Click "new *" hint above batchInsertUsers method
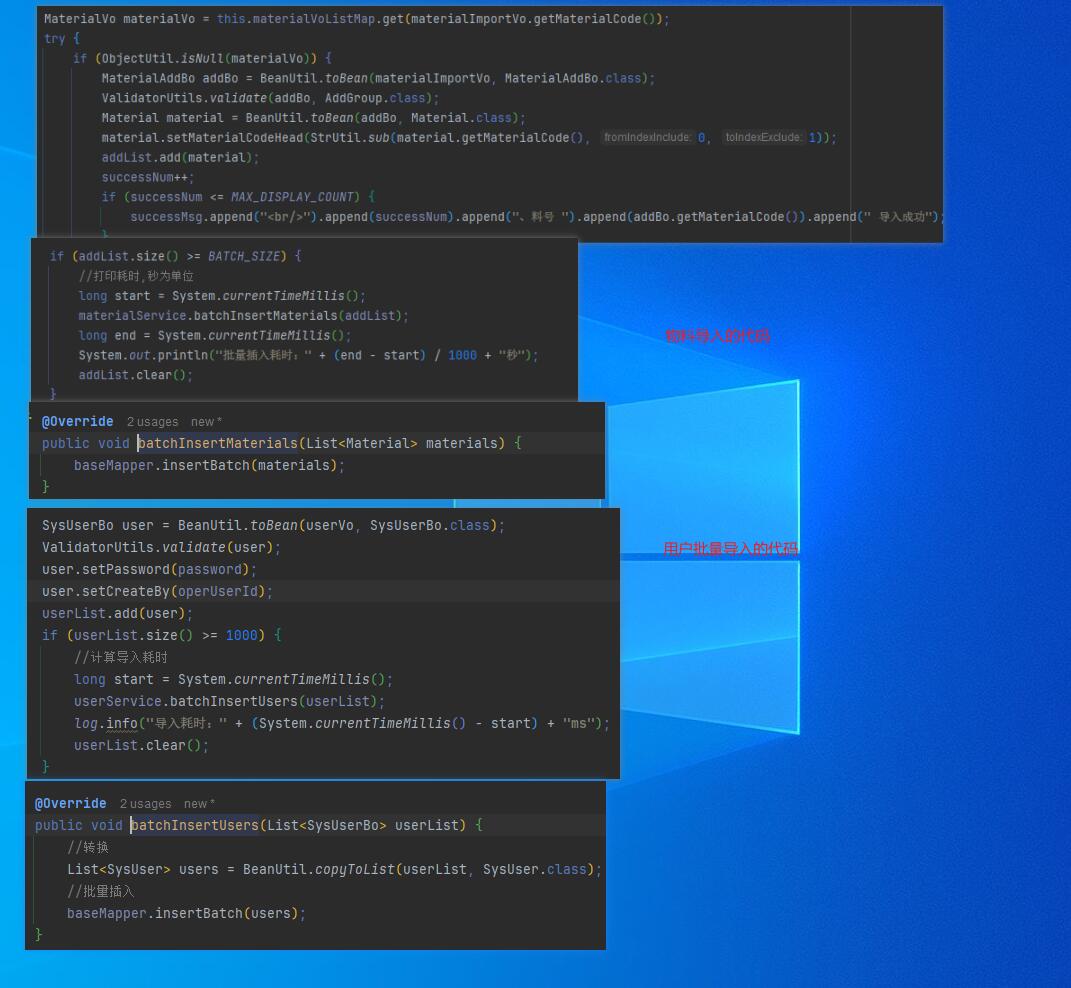Screen dimensions: 1071x988 pos(199,804)
